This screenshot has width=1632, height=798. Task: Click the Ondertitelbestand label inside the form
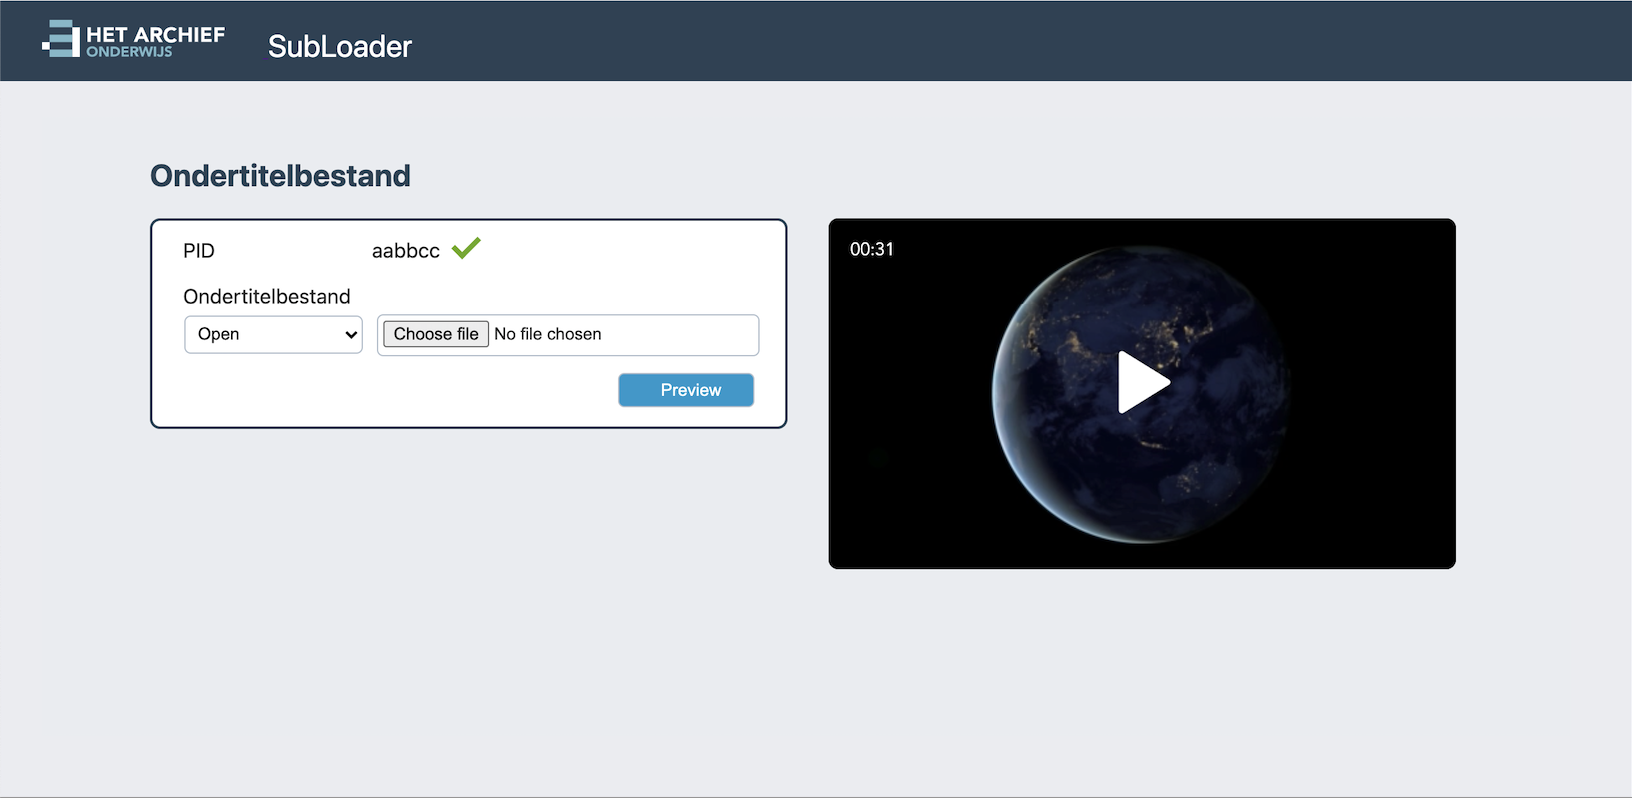267,297
